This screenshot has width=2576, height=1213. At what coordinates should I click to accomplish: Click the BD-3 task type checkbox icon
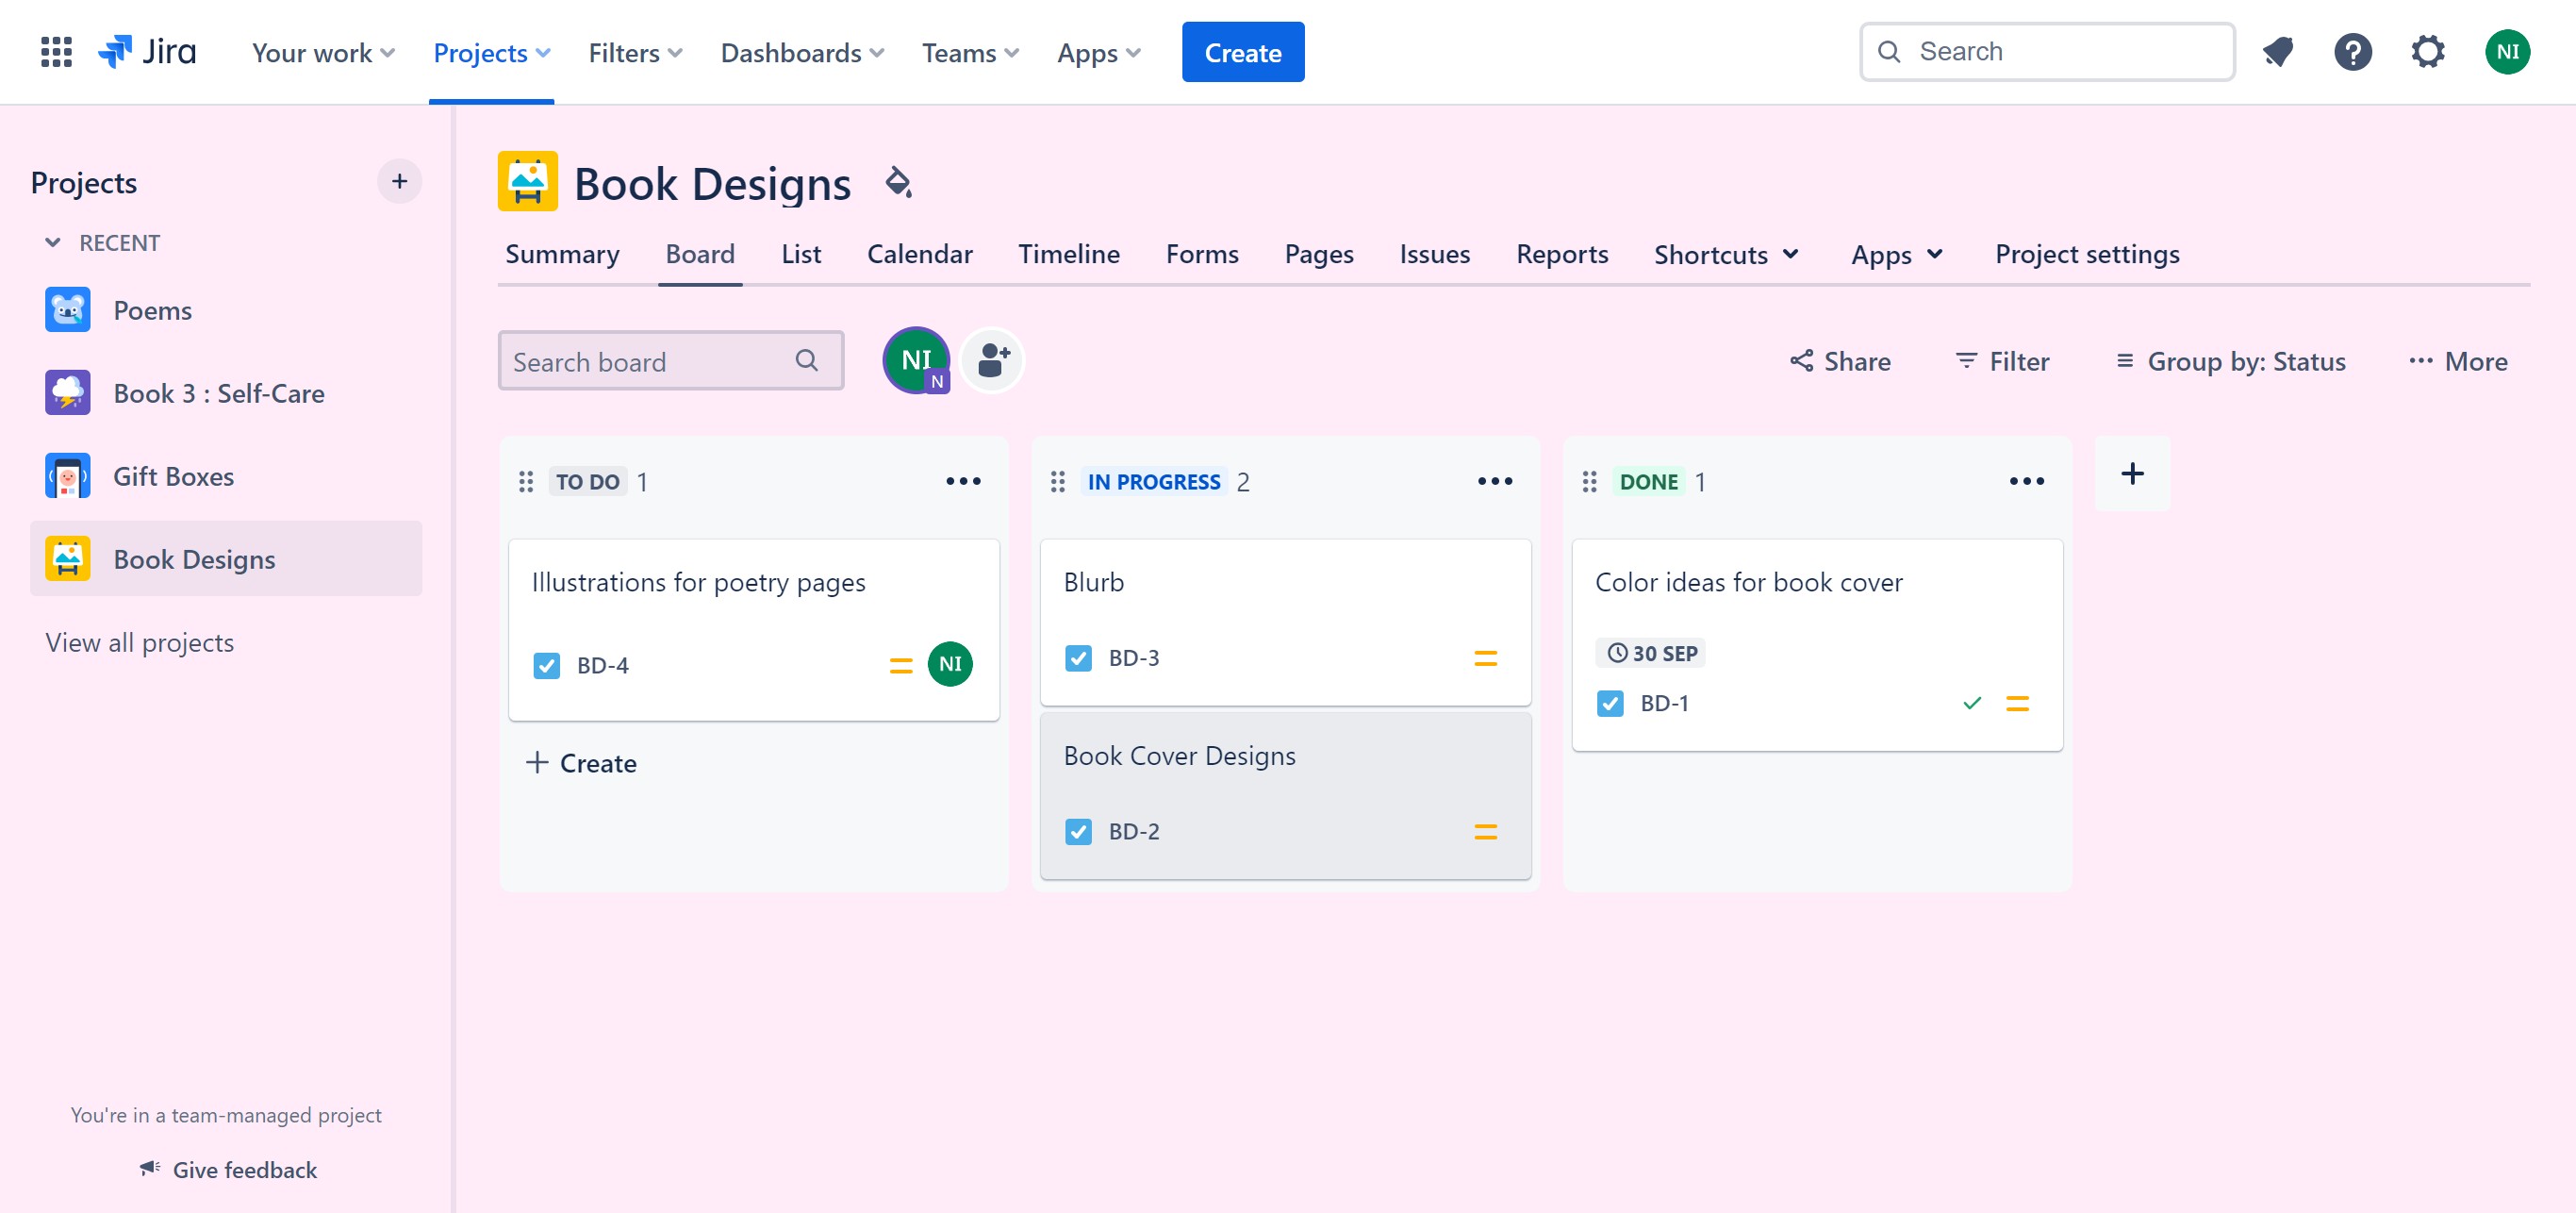coord(1078,658)
